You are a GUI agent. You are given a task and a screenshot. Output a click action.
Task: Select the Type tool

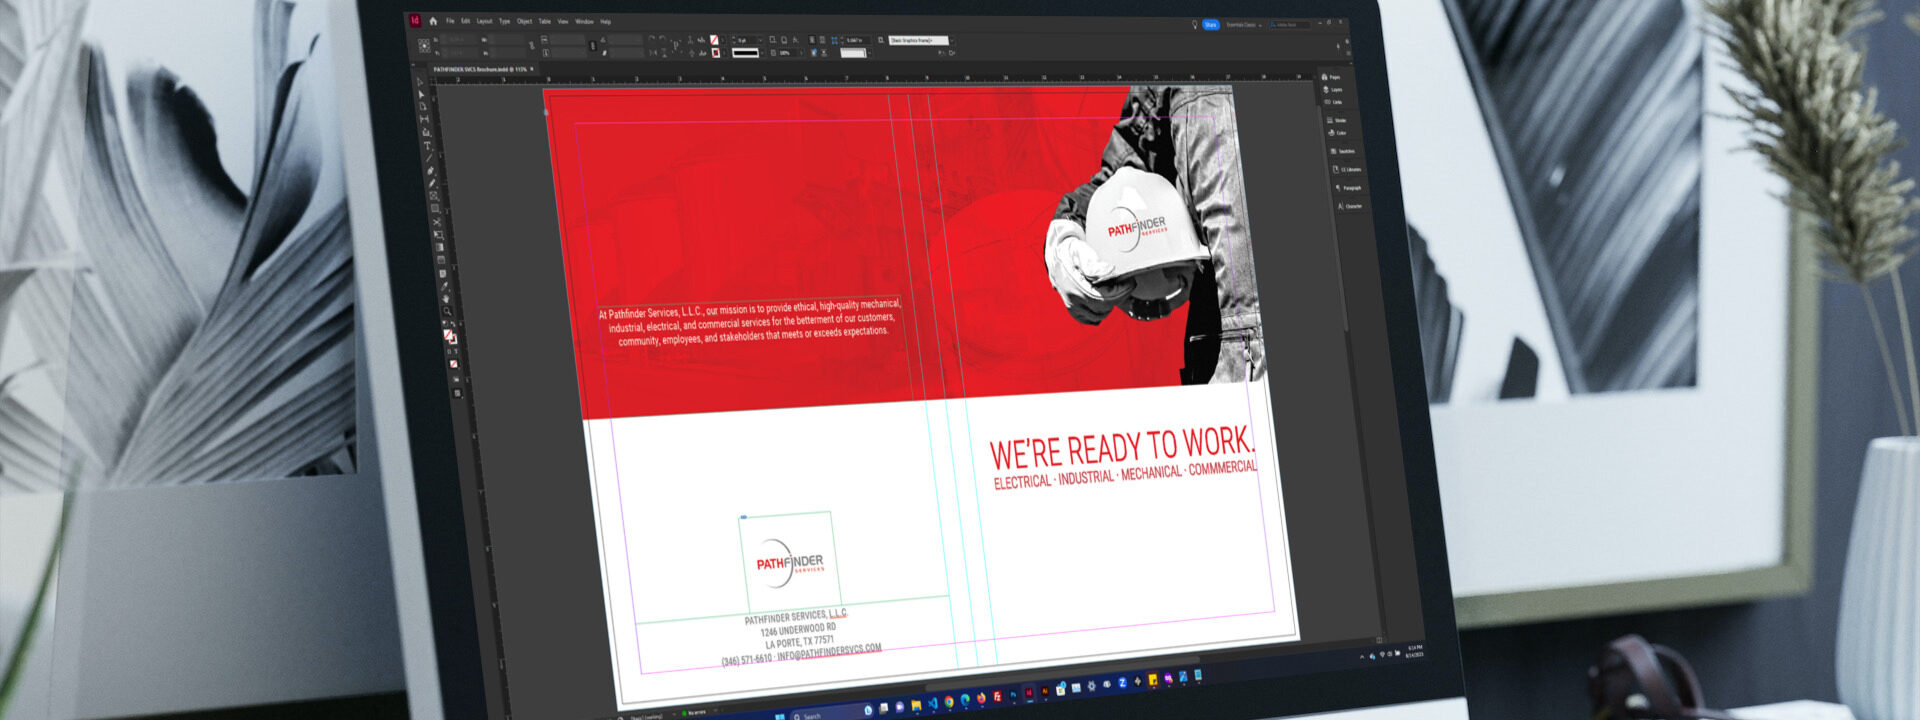click(427, 146)
